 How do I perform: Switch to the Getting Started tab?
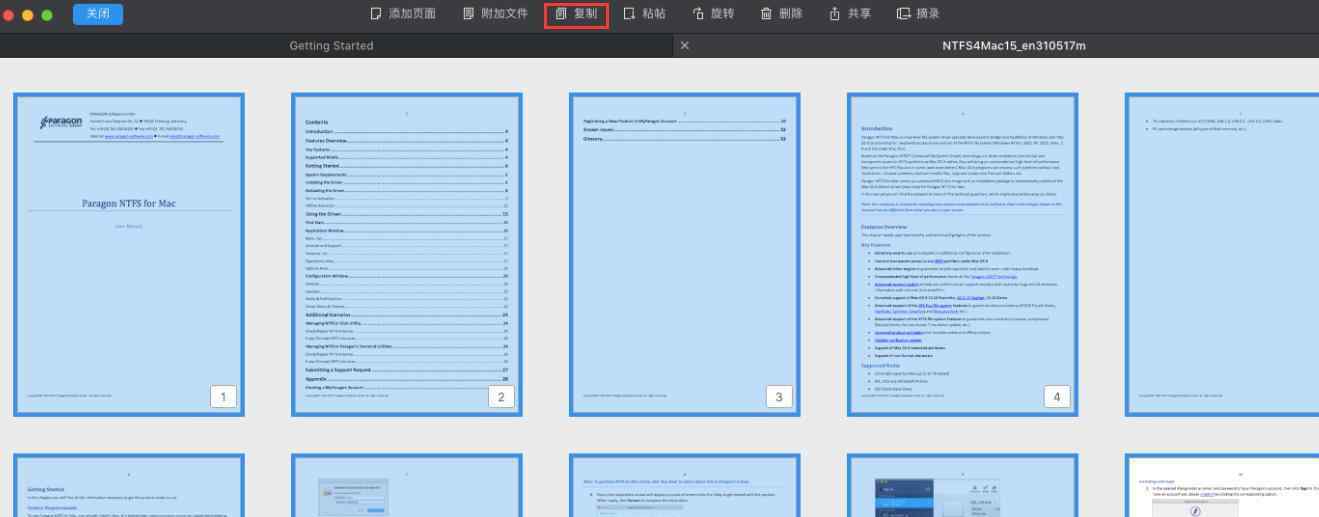tap(331, 46)
